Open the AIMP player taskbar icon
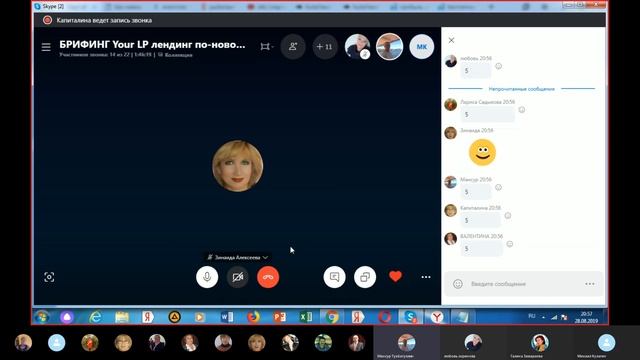640x360 pixels. [174, 317]
